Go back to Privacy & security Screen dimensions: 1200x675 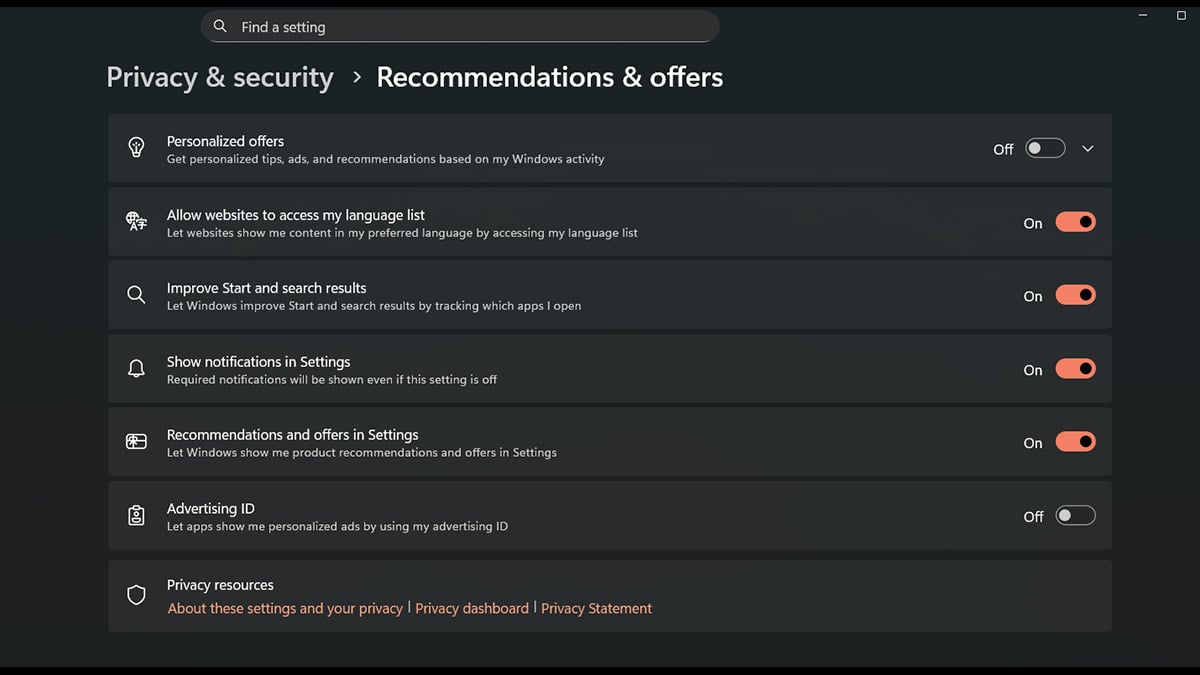(x=219, y=76)
